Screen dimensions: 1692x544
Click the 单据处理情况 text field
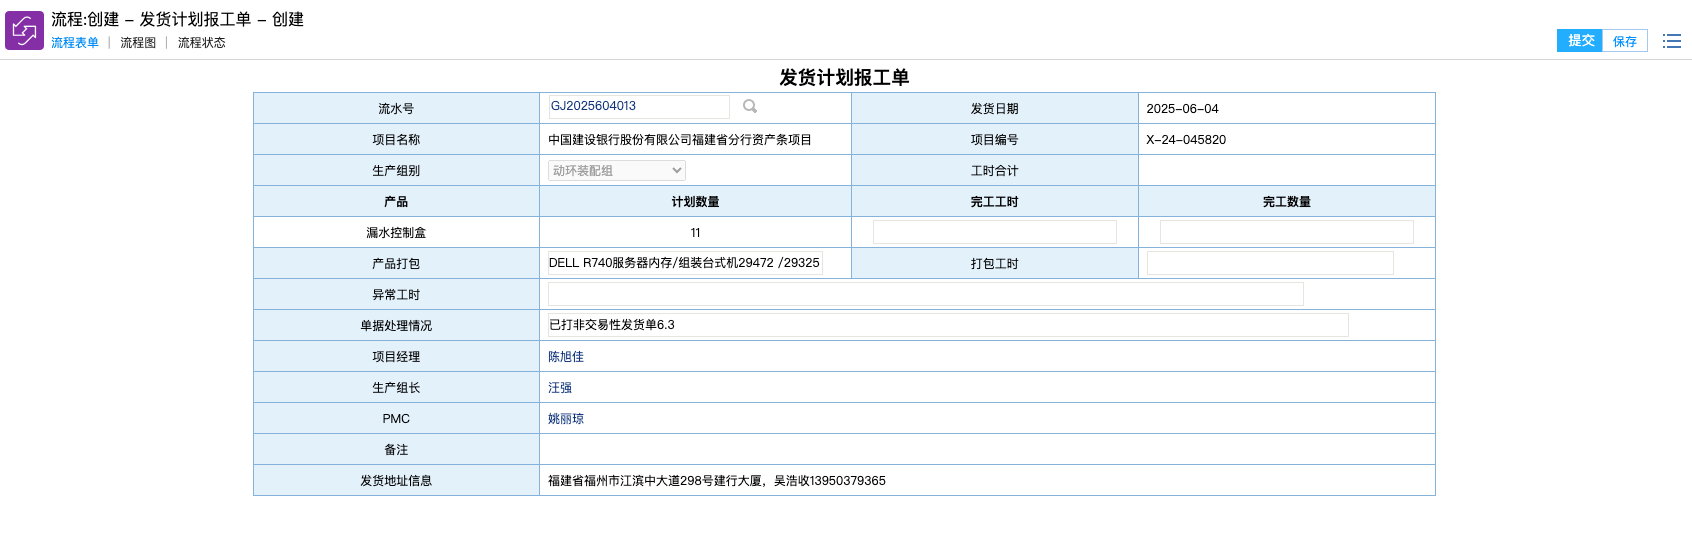click(x=947, y=325)
